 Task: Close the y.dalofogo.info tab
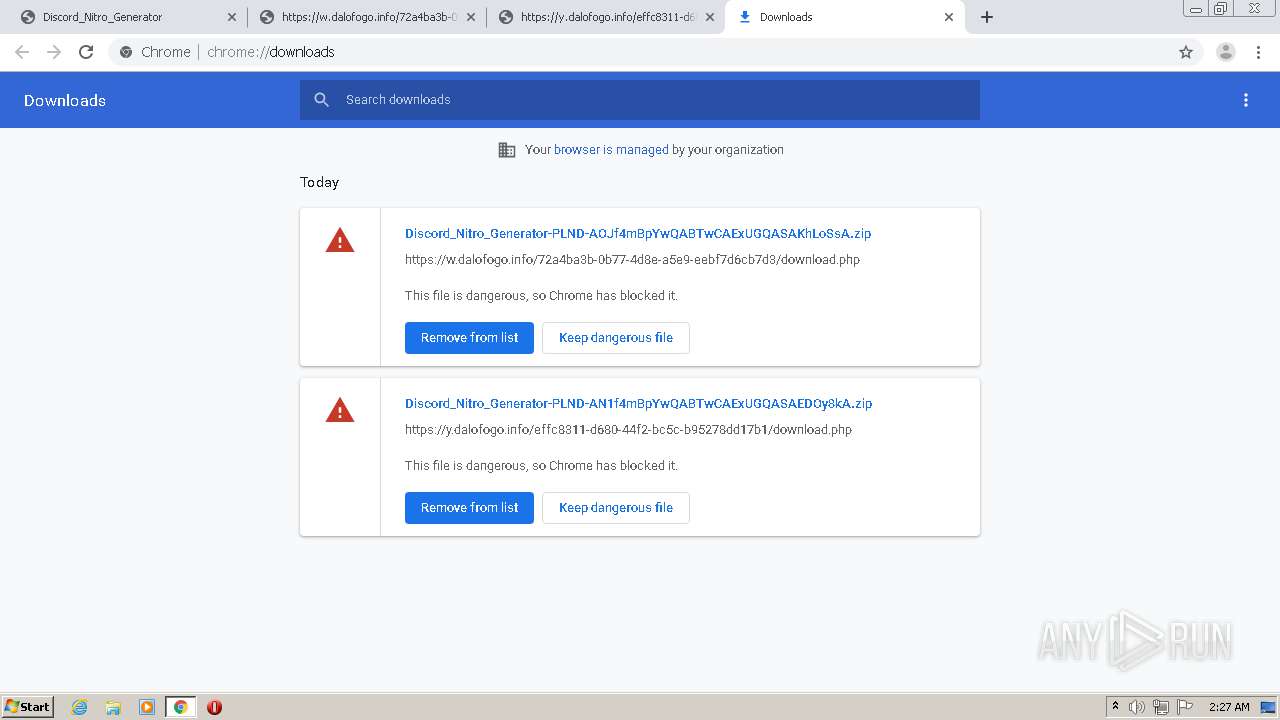710,17
